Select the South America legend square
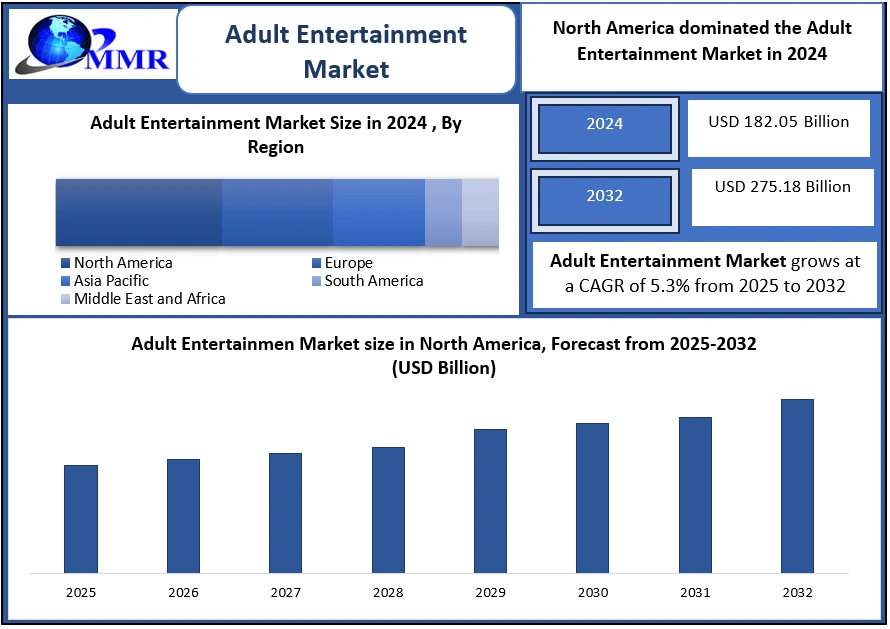890x629 pixels. click(x=316, y=281)
